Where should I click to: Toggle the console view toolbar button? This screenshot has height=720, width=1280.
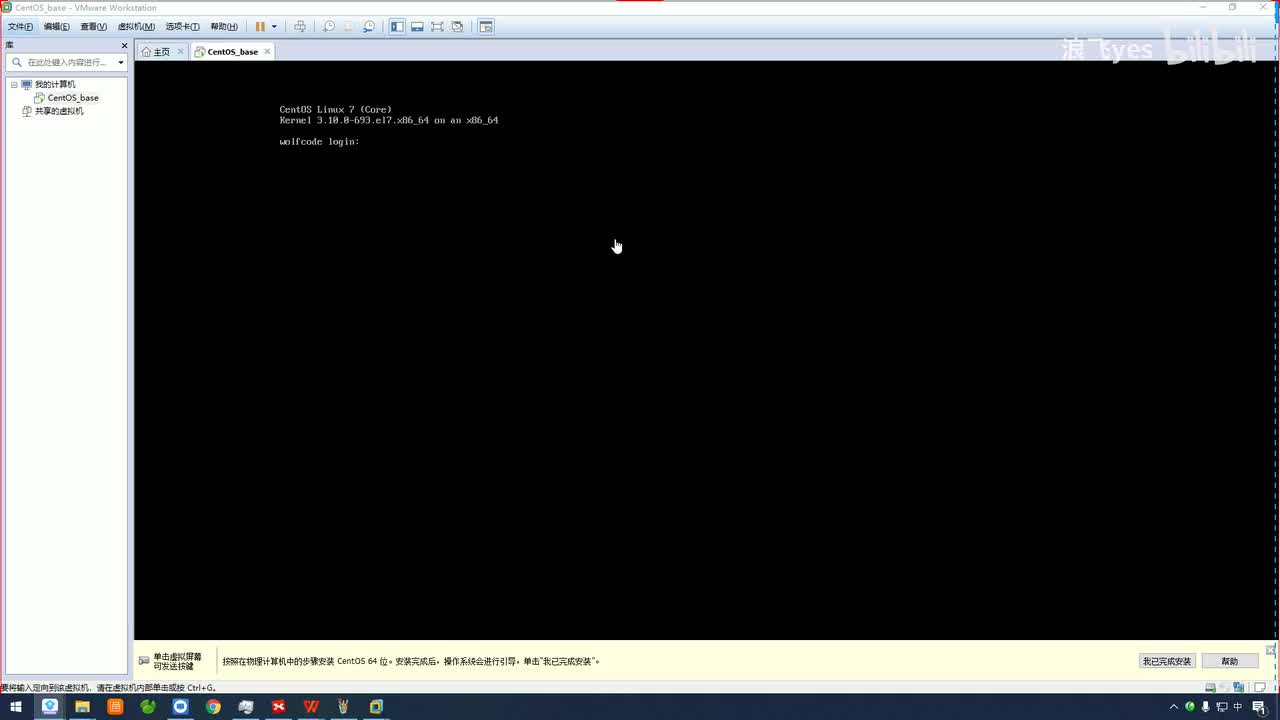click(486, 27)
